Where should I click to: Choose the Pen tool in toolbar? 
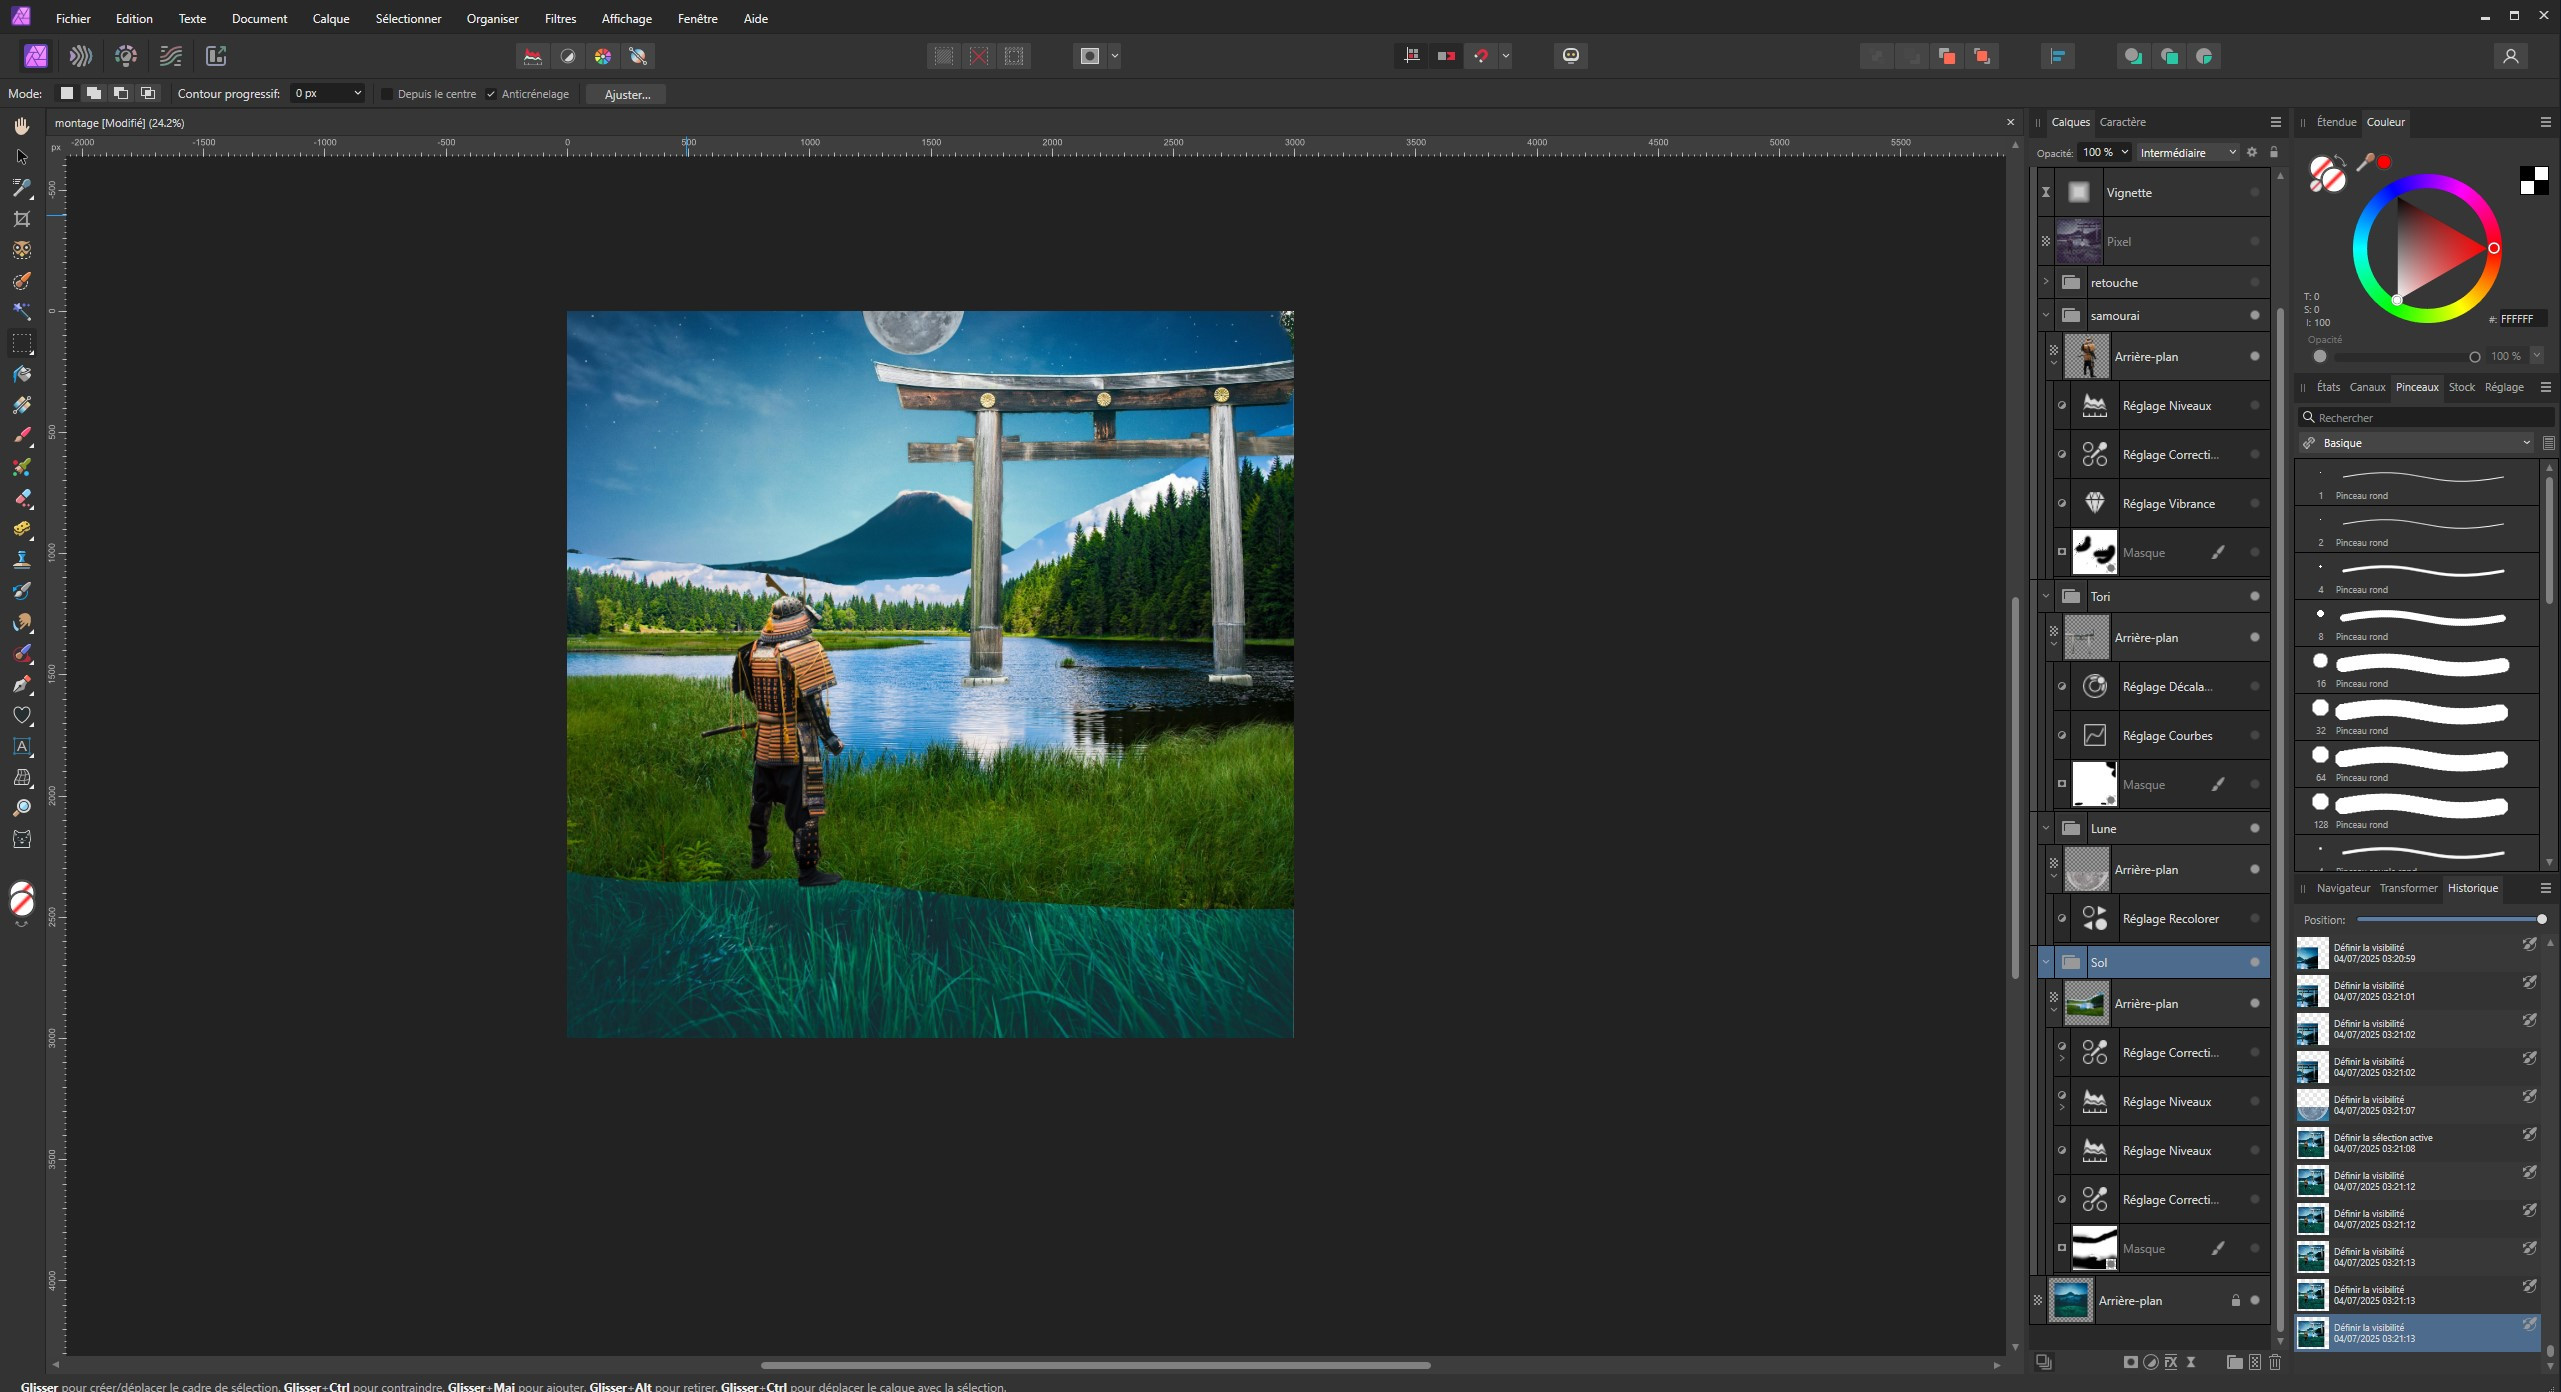click(x=22, y=684)
